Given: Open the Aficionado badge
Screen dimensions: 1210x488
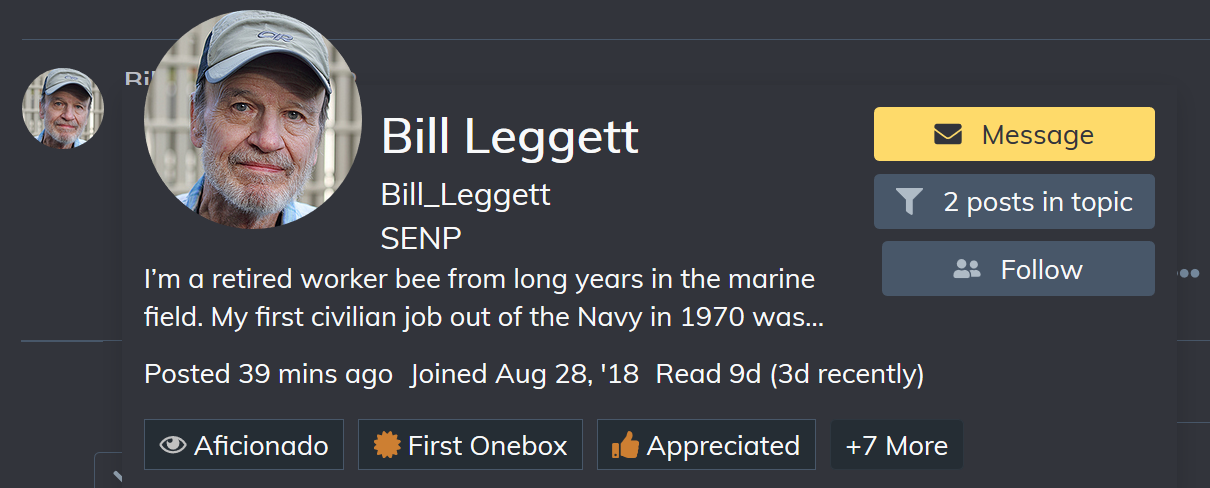Looking at the screenshot, I should coord(244,445).
